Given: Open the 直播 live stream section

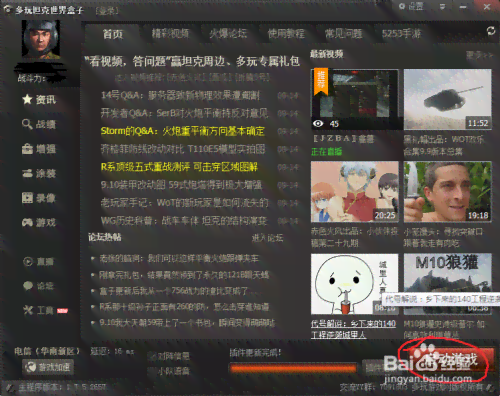Looking at the screenshot, I should 38,261.
